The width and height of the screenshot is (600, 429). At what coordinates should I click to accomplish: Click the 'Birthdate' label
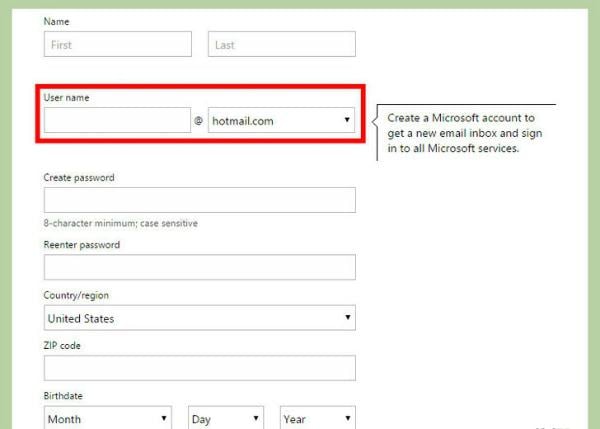click(x=63, y=396)
